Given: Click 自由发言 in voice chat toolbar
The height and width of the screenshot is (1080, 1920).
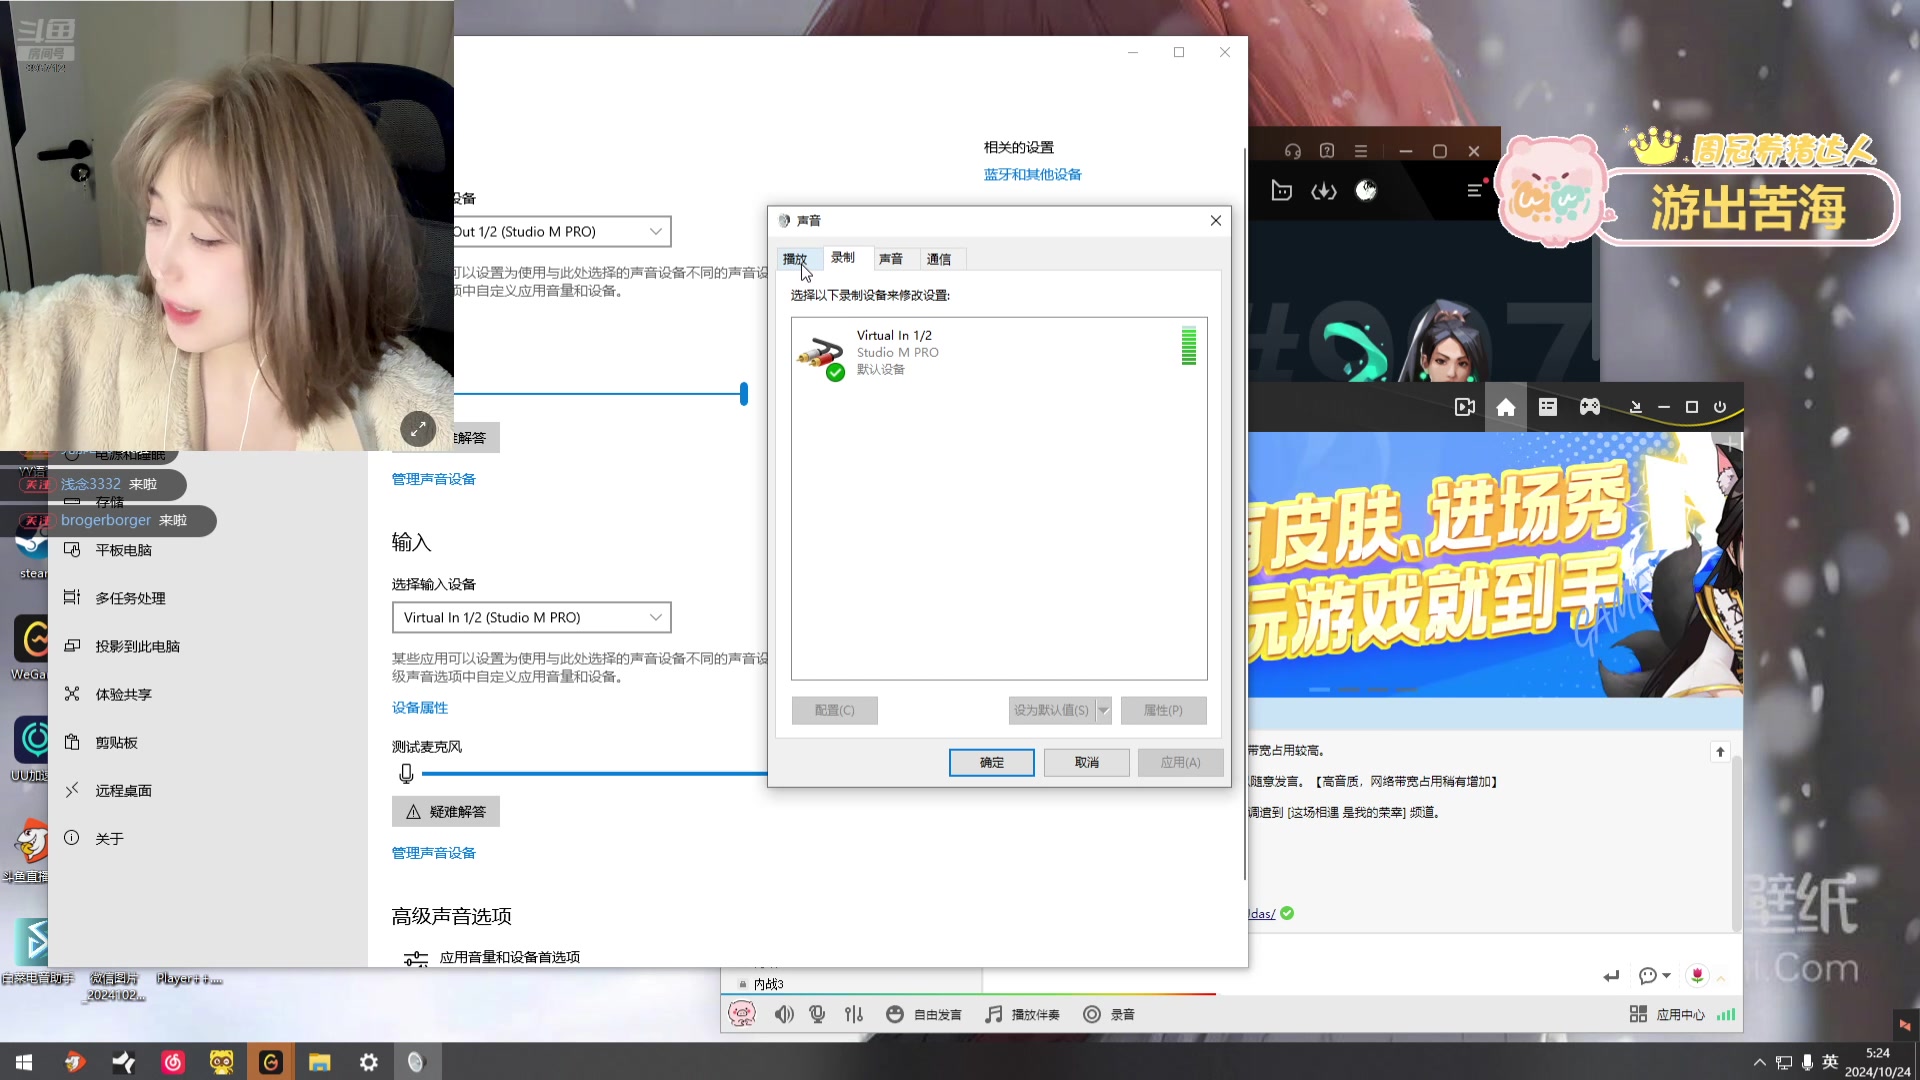Looking at the screenshot, I should point(924,1014).
